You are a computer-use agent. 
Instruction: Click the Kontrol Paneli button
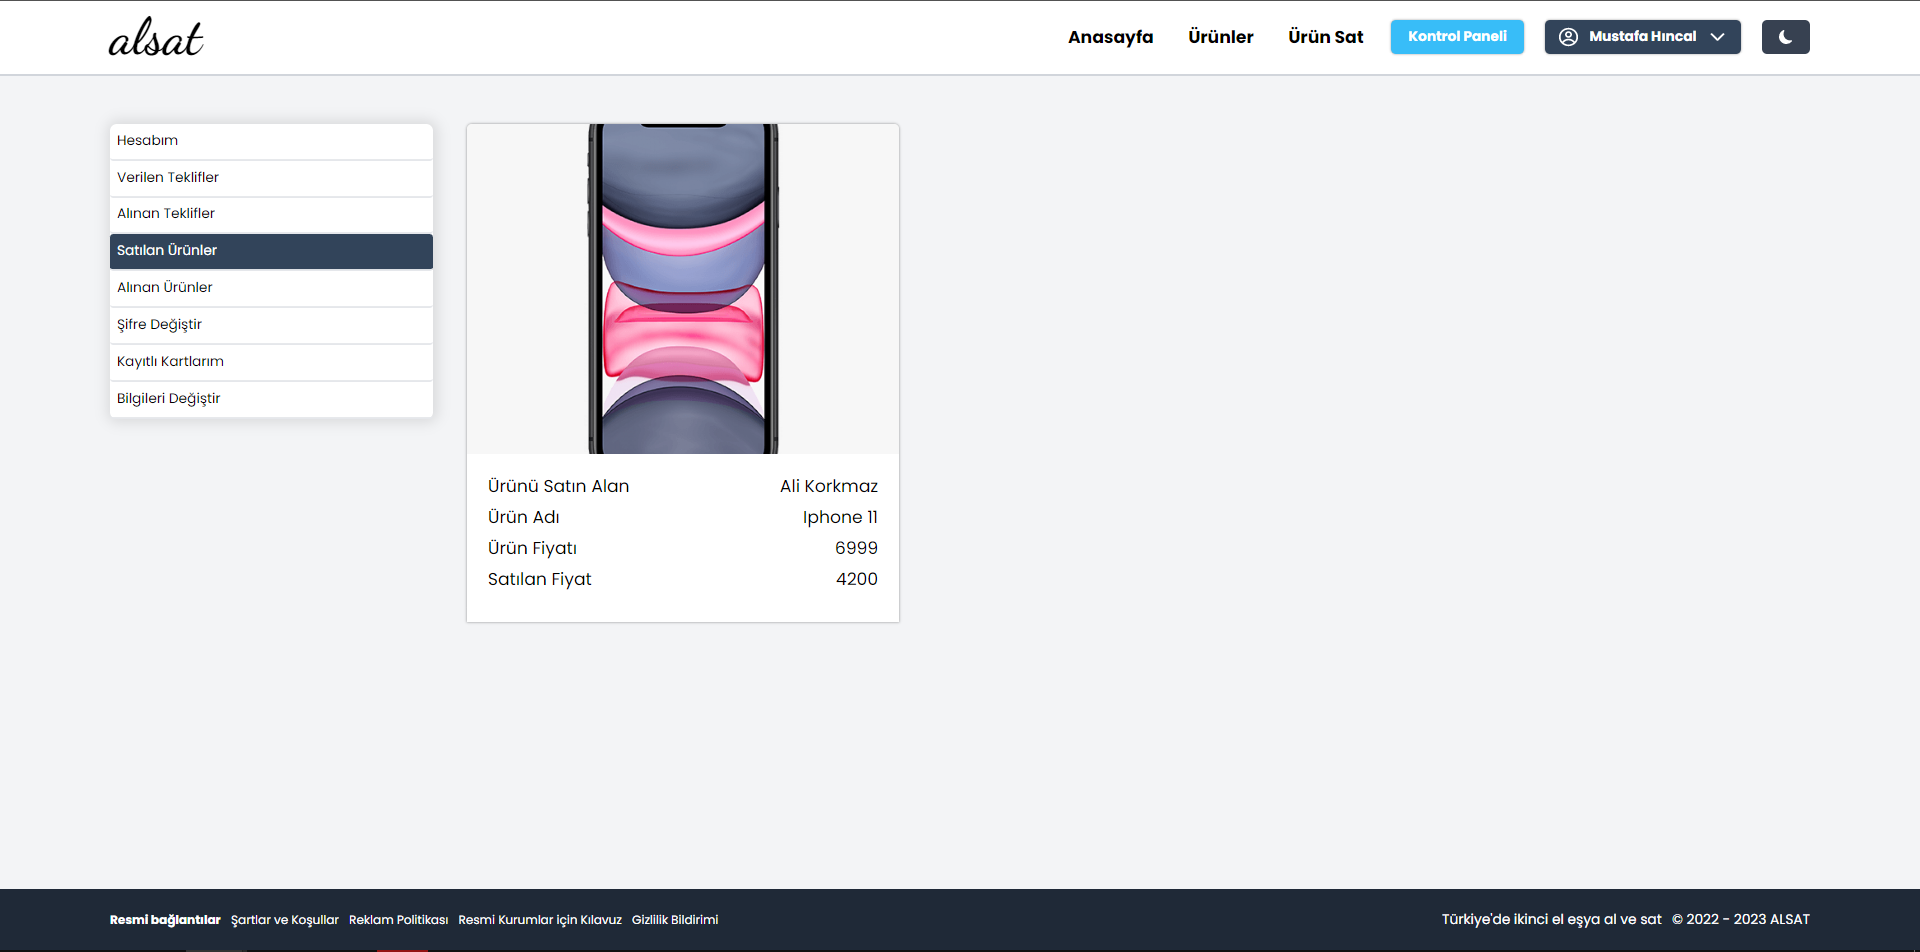(1457, 37)
